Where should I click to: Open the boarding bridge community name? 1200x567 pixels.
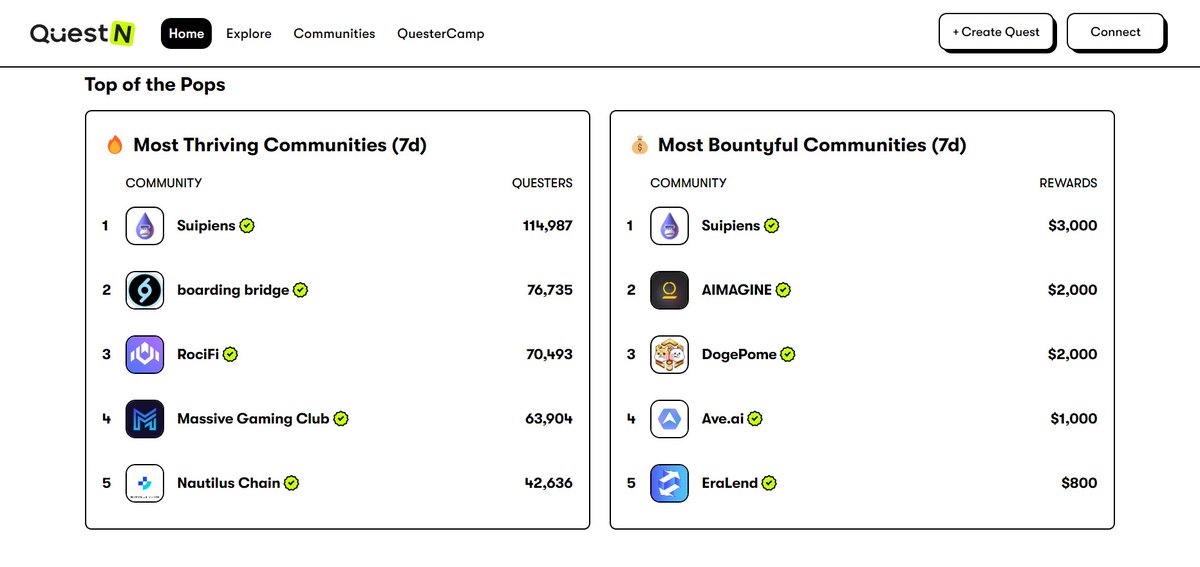tap(233, 290)
